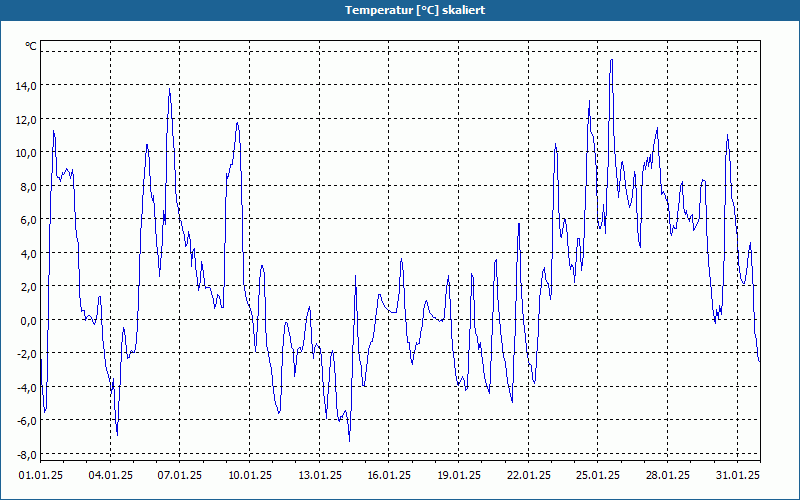Click the 2,0 y-axis label
This screenshot has height=500, width=800.
[28, 287]
